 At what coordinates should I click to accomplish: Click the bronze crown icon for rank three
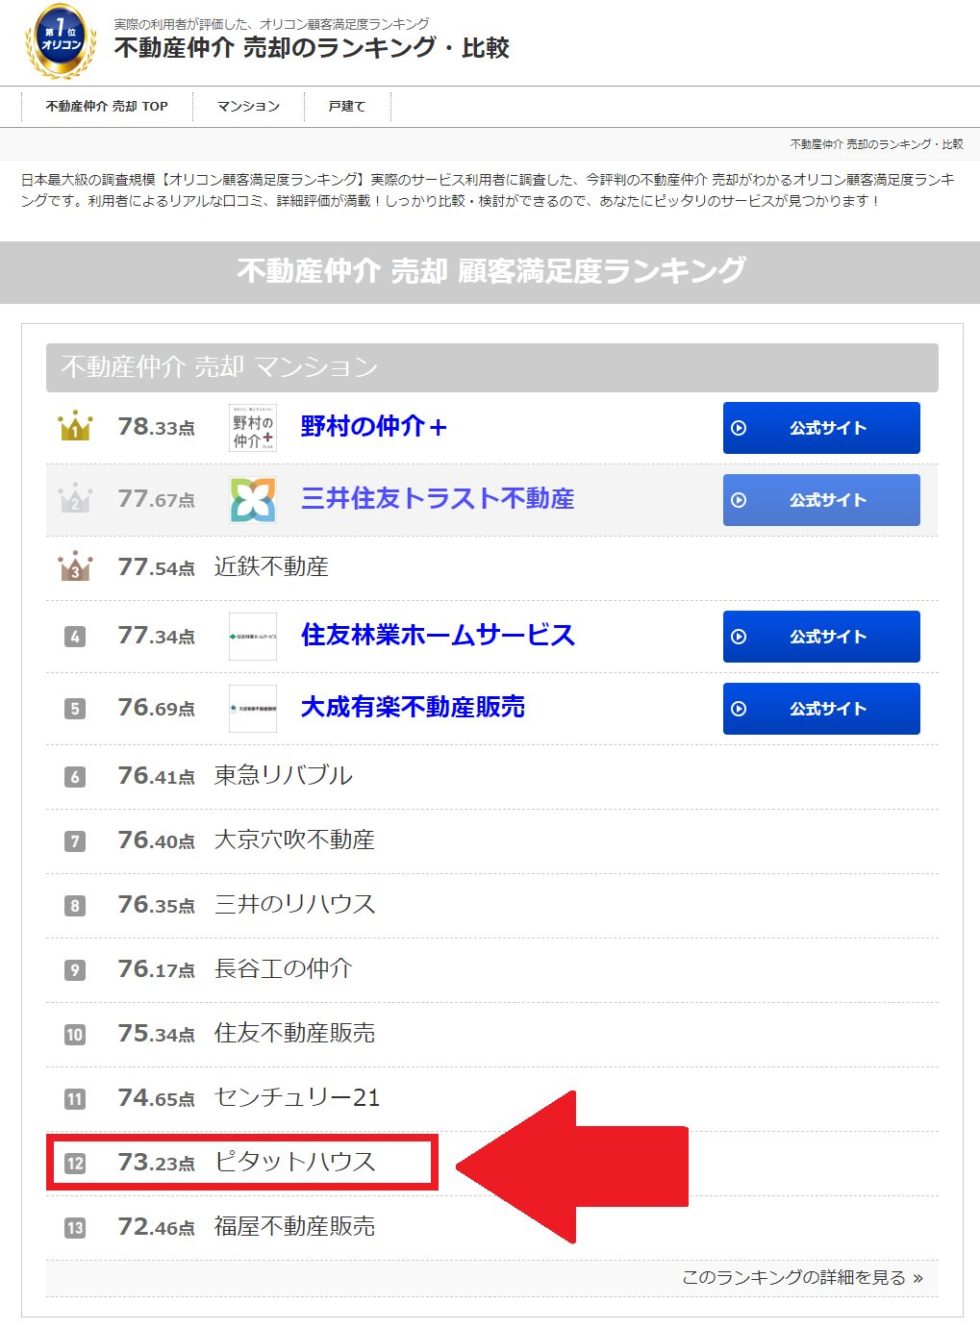point(75,567)
